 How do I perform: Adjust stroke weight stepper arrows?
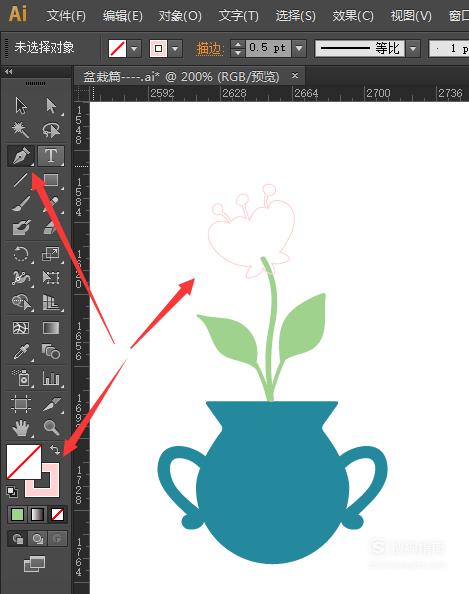coord(238,48)
